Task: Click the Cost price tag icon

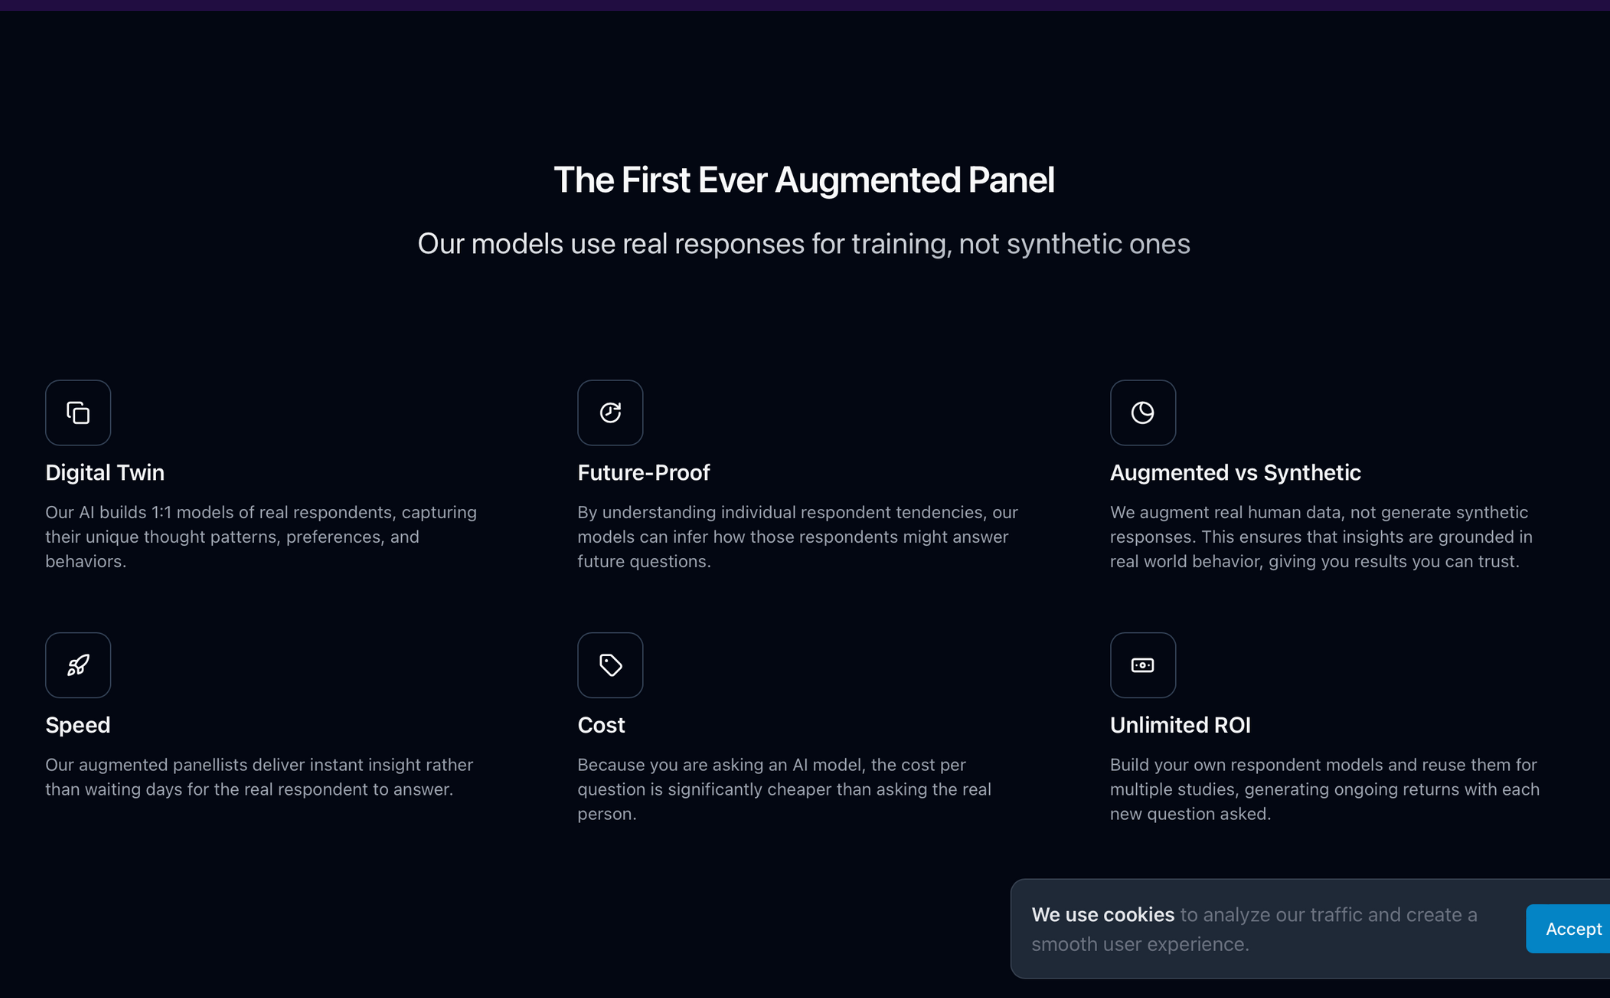Action: pos(610,665)
